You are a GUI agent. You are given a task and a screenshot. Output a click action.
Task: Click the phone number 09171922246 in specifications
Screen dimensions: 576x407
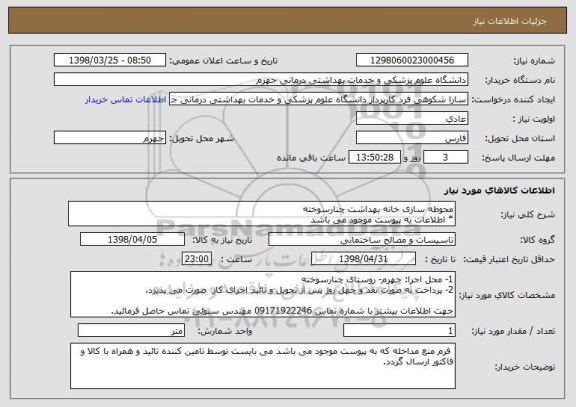coord(283,311)
